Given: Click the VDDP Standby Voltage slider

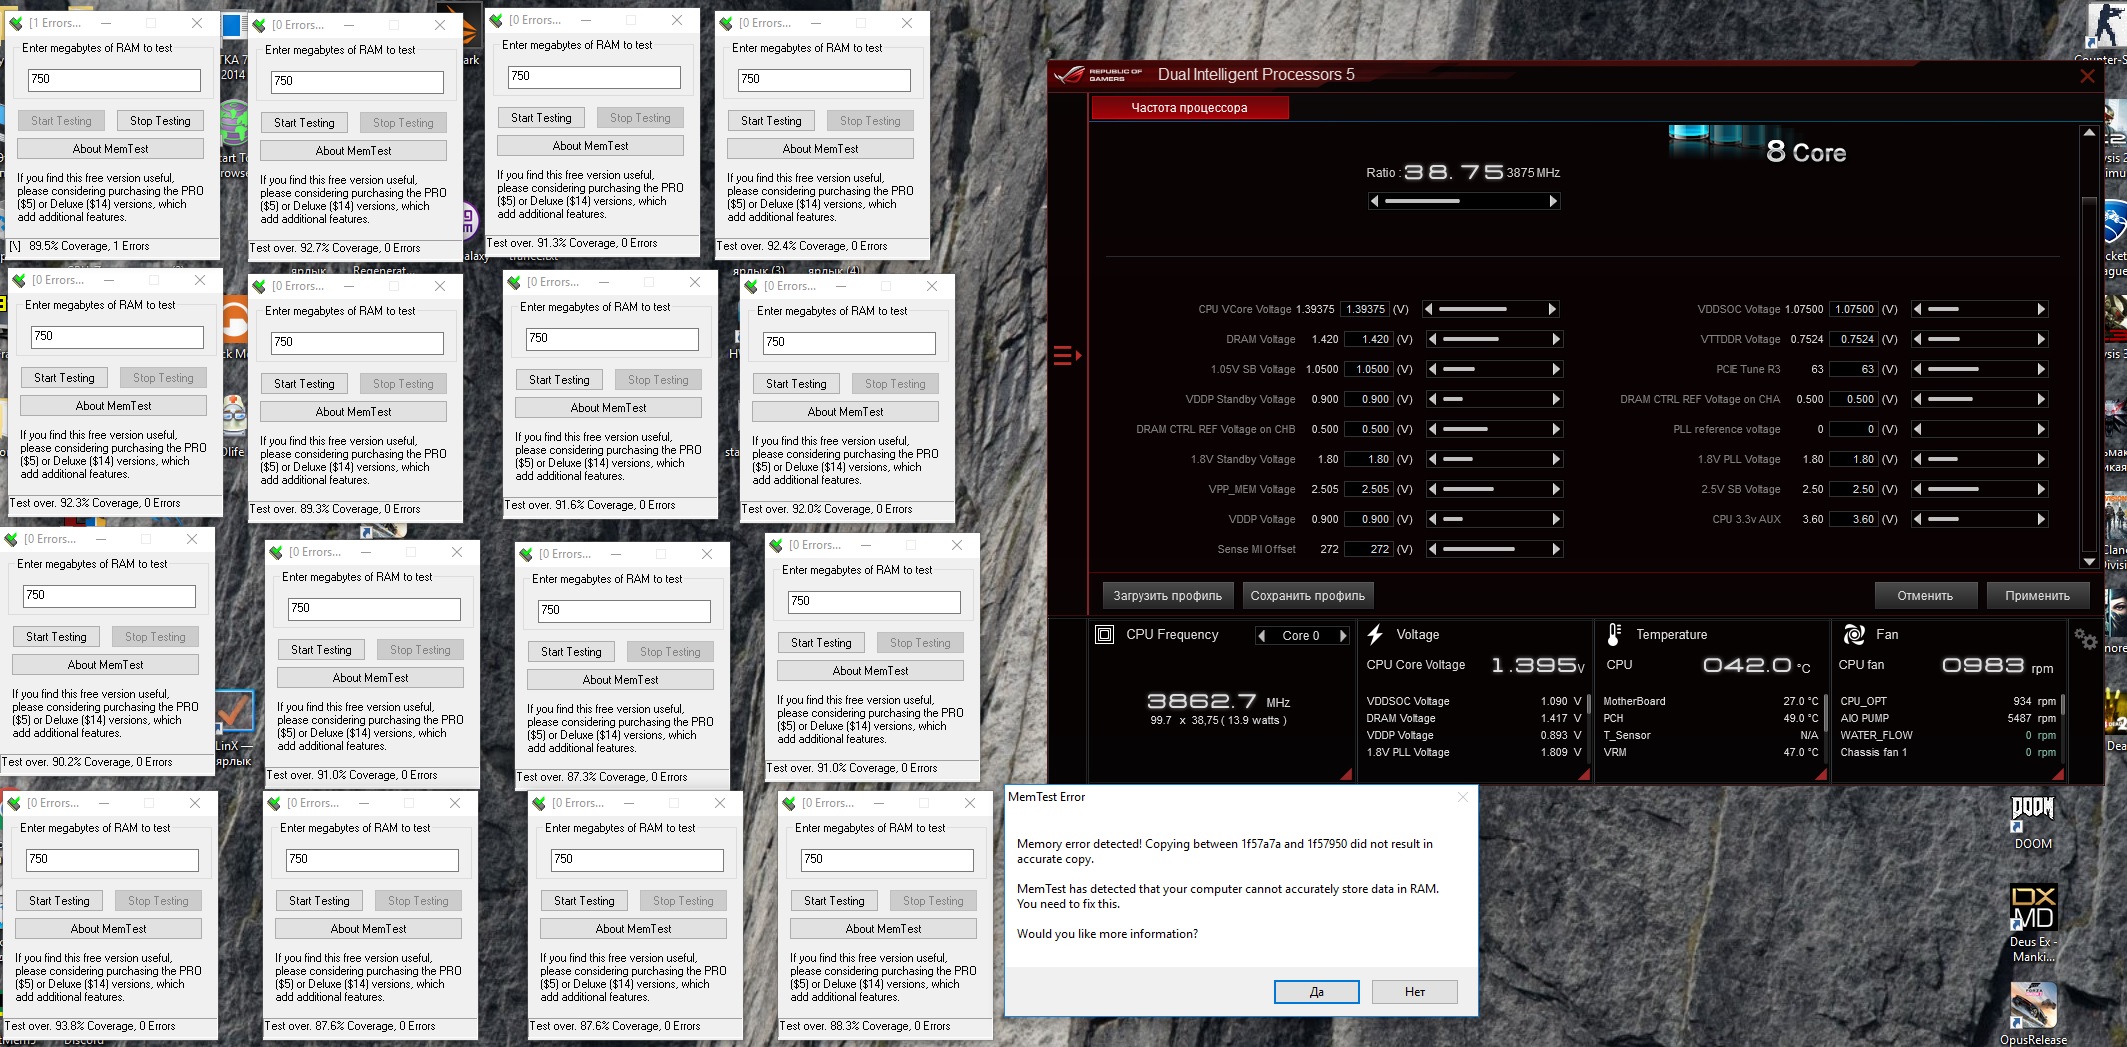Looking at the screenshot, I should pos(1494,399).
